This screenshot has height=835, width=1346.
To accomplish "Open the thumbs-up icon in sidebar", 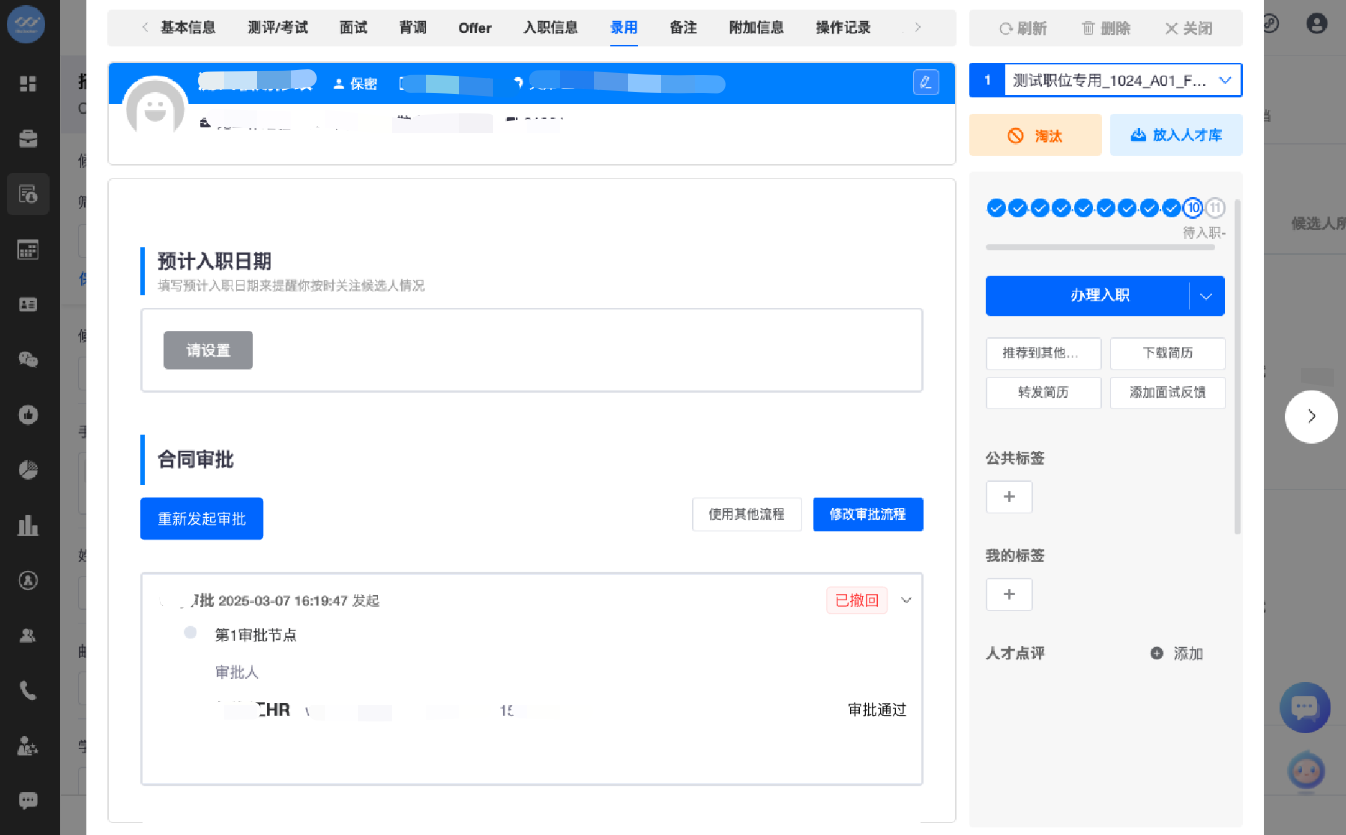I will click(28, 414).
